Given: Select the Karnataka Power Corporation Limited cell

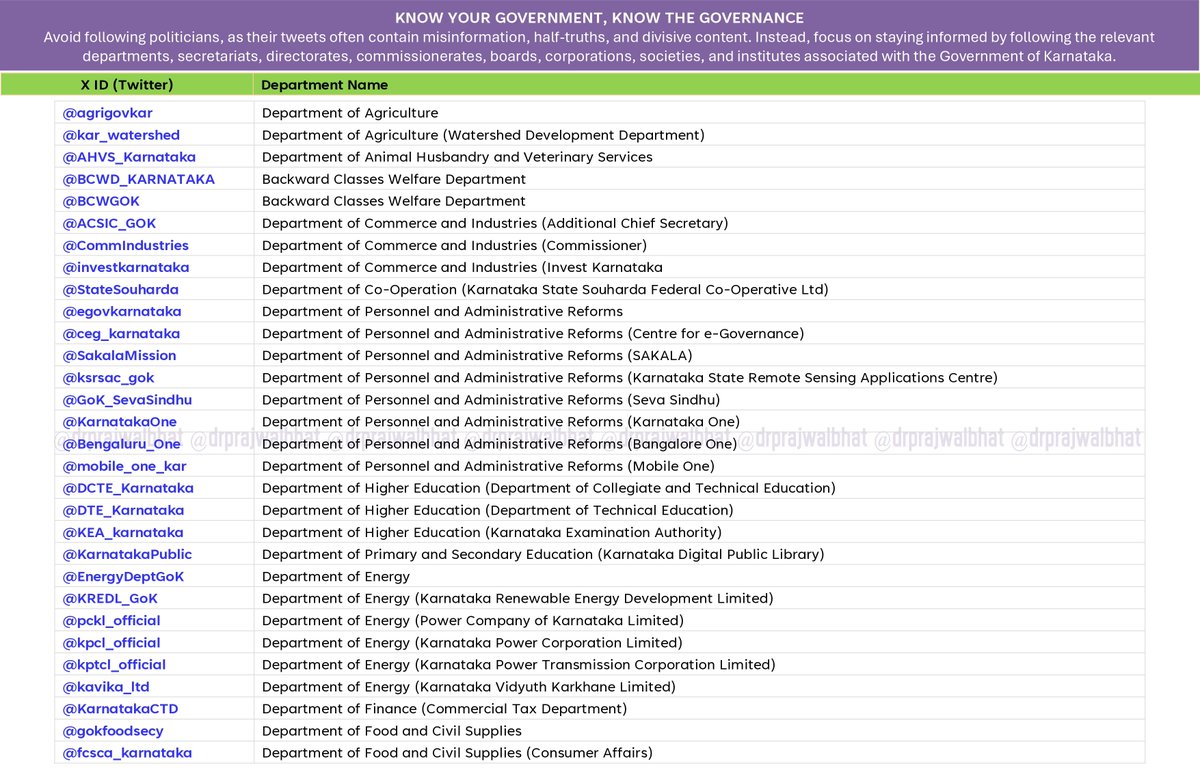Looking at the screenshot, I should click(699, 642).
